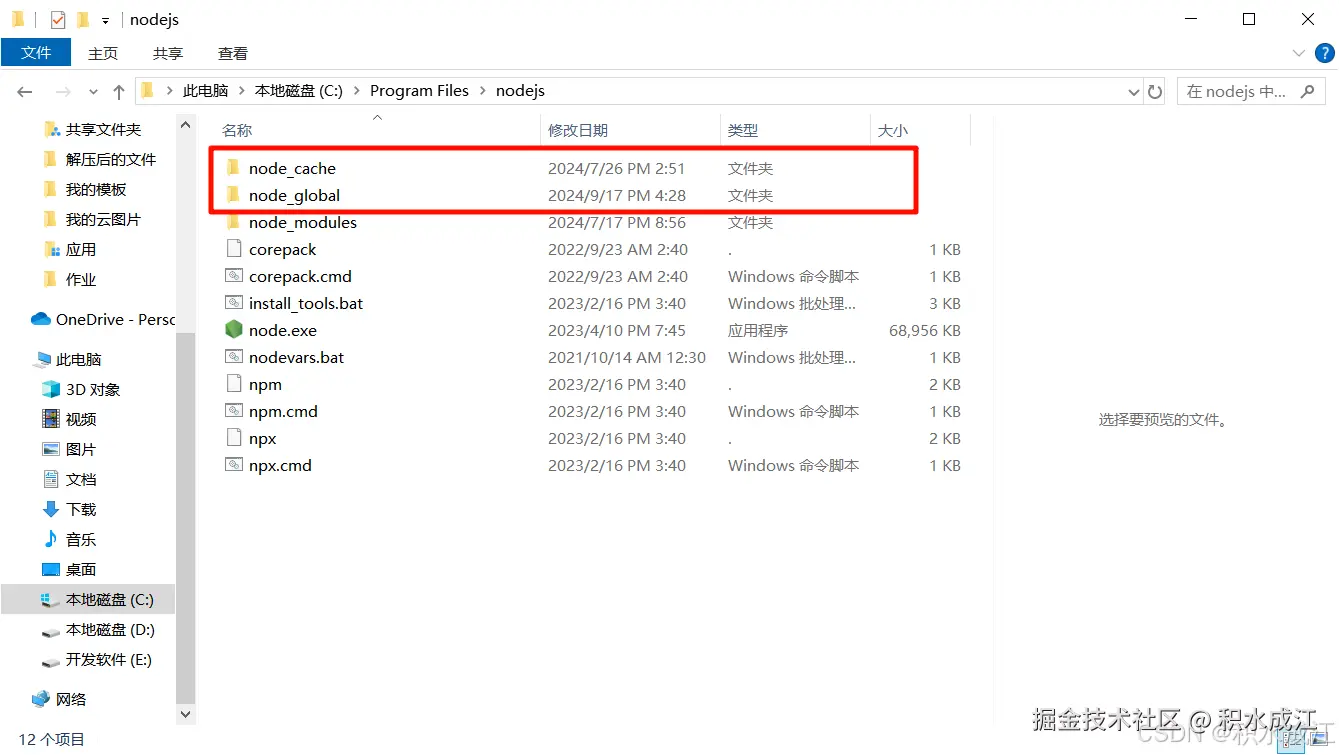Click the navigation pane scrollbar down arrow

pyautogui.click(x=185, y=714)
